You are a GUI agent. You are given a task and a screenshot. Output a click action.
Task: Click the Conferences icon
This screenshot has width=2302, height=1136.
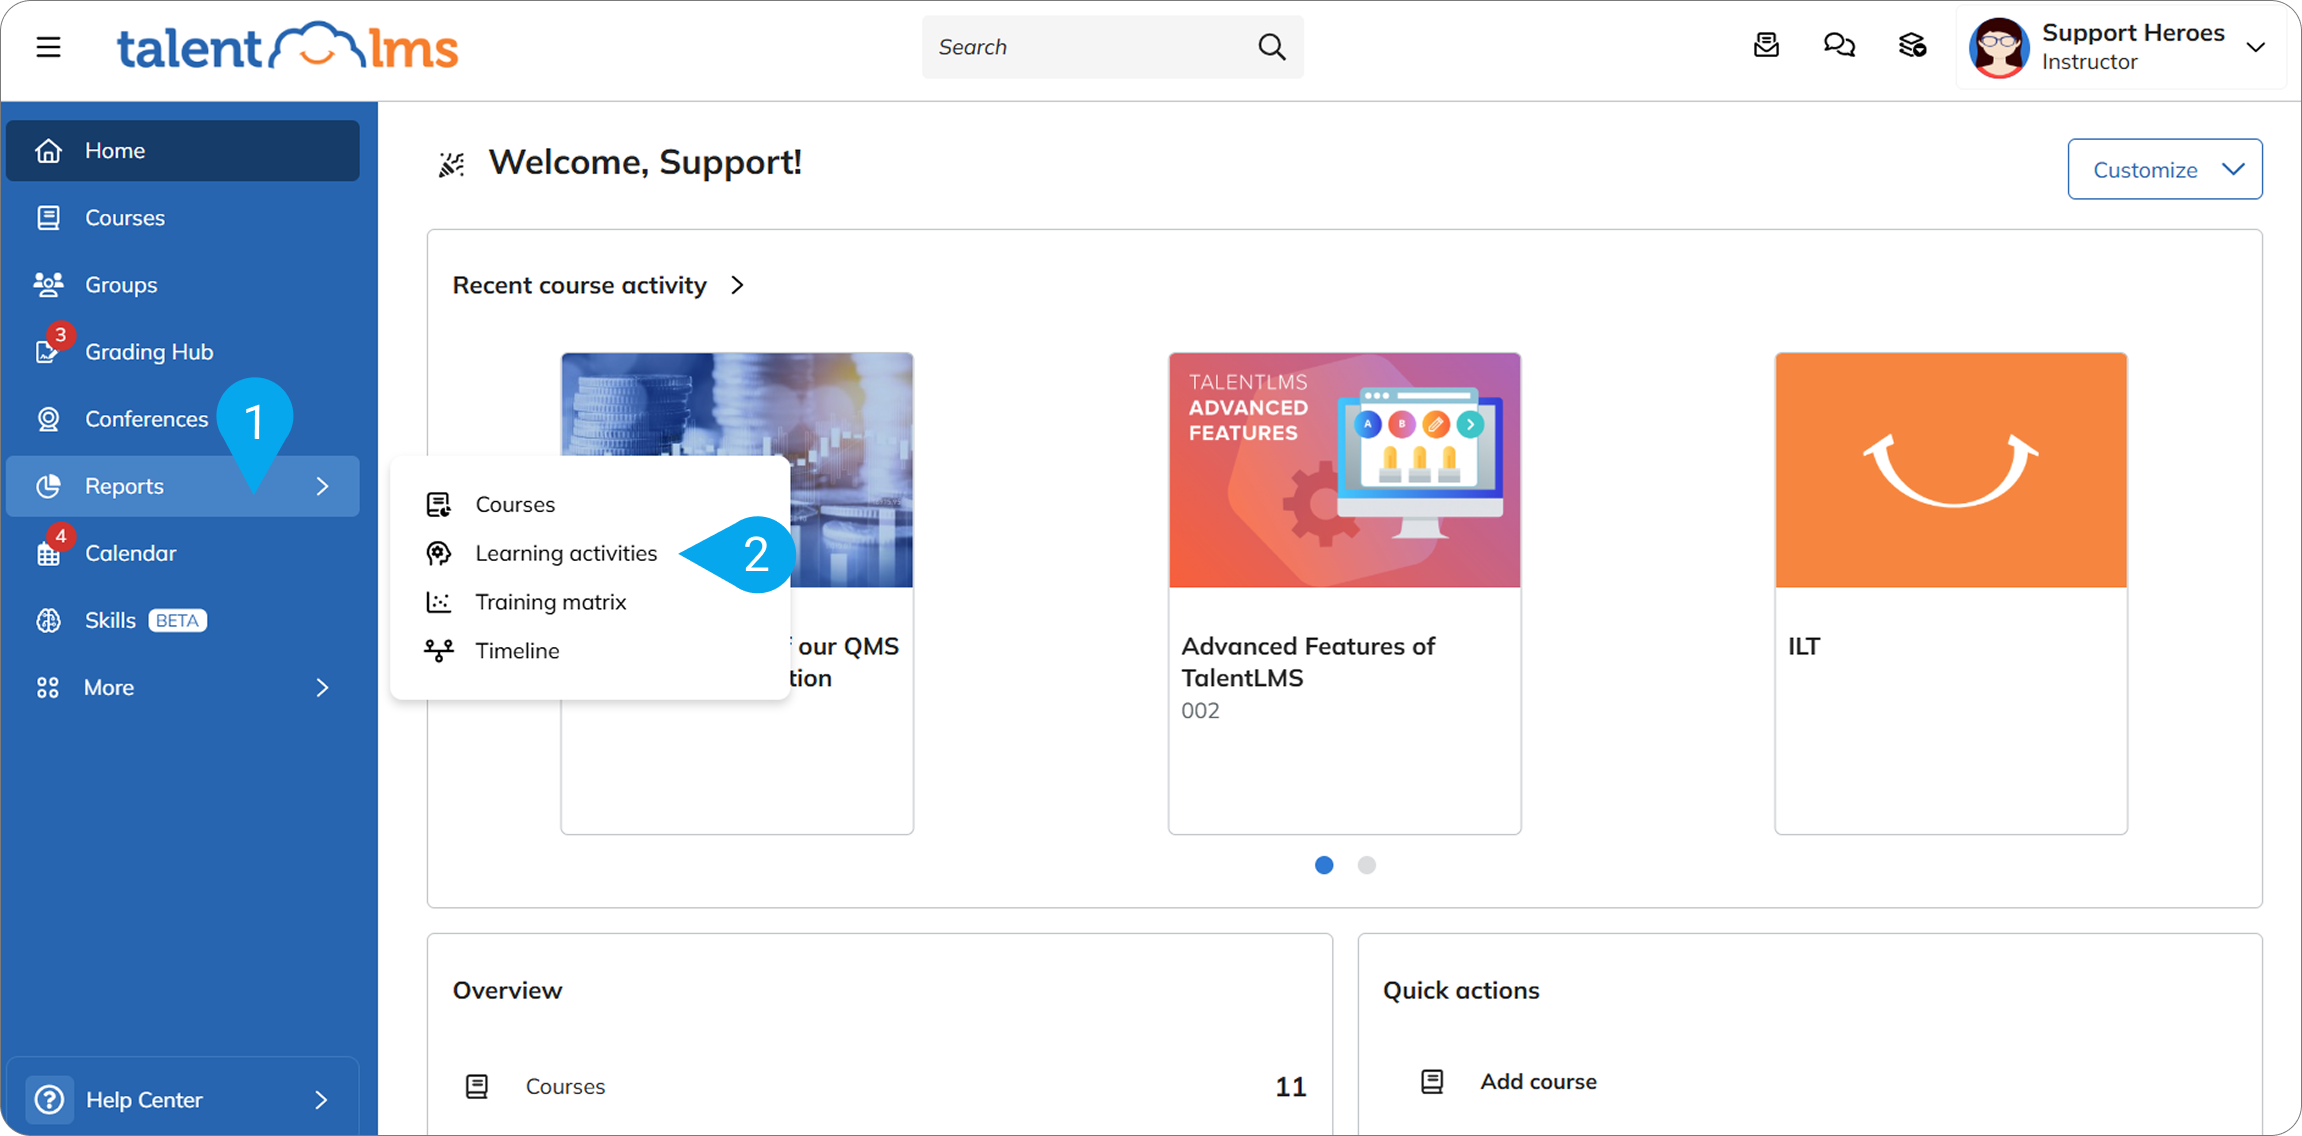pyautogui.click(x=48, y=419)
